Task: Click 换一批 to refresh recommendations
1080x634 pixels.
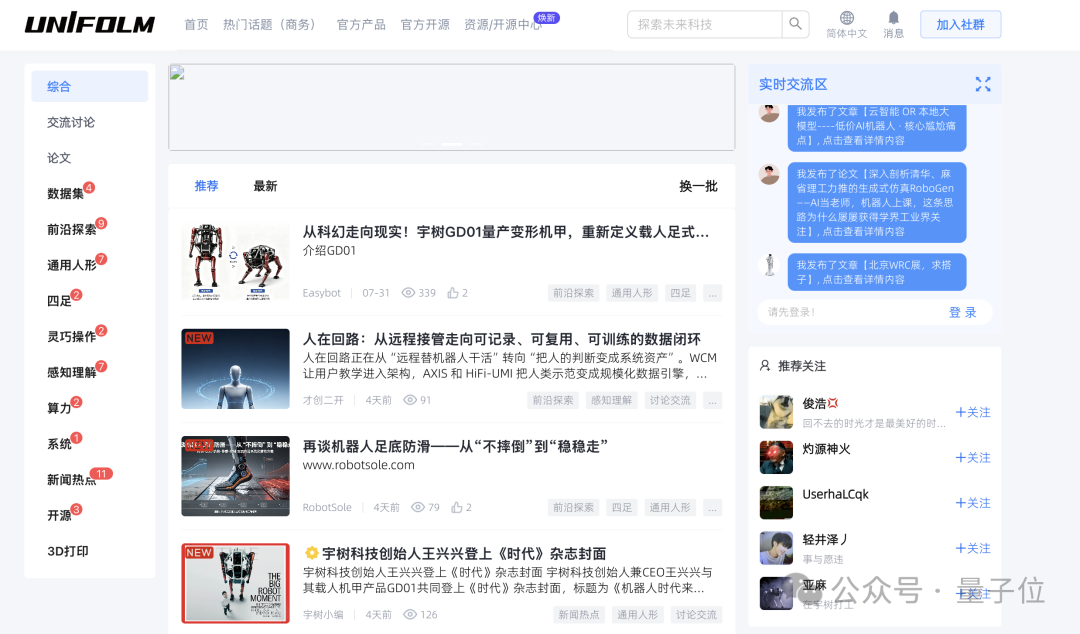Action: point(698,186)
